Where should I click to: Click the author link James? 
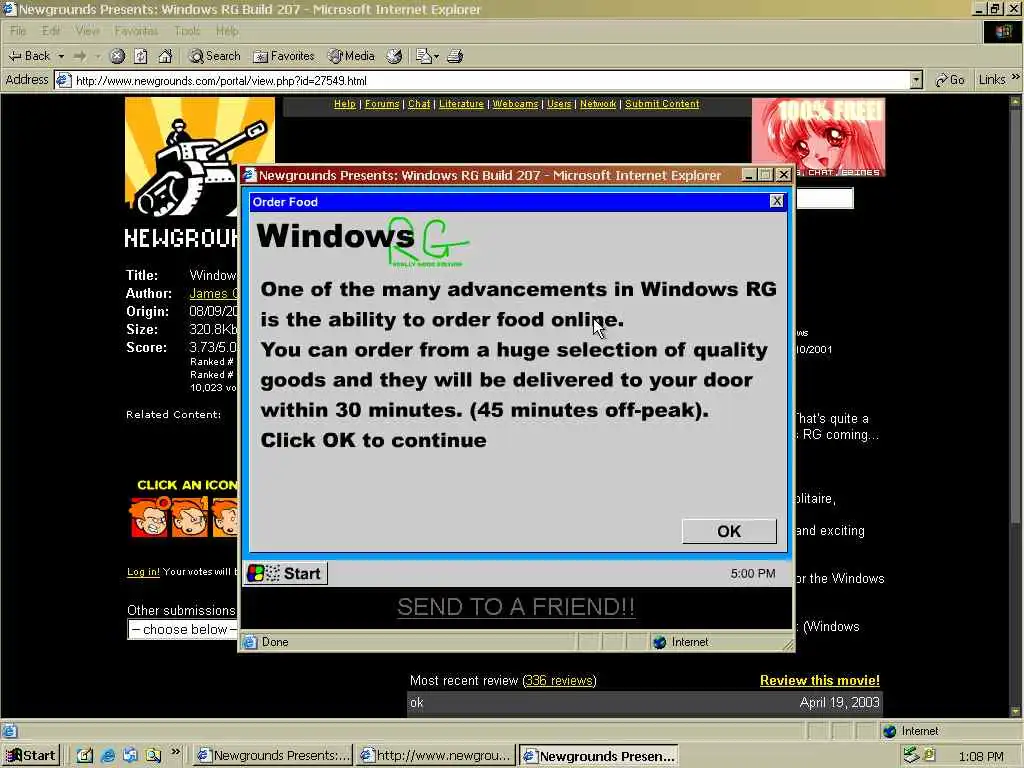(214, 294)
